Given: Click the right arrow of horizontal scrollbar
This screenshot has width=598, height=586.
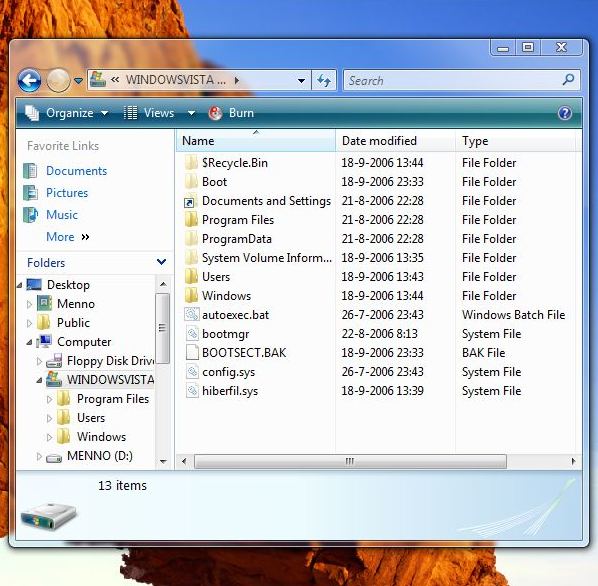Looking at the screenshot, I should pos(573,461).
